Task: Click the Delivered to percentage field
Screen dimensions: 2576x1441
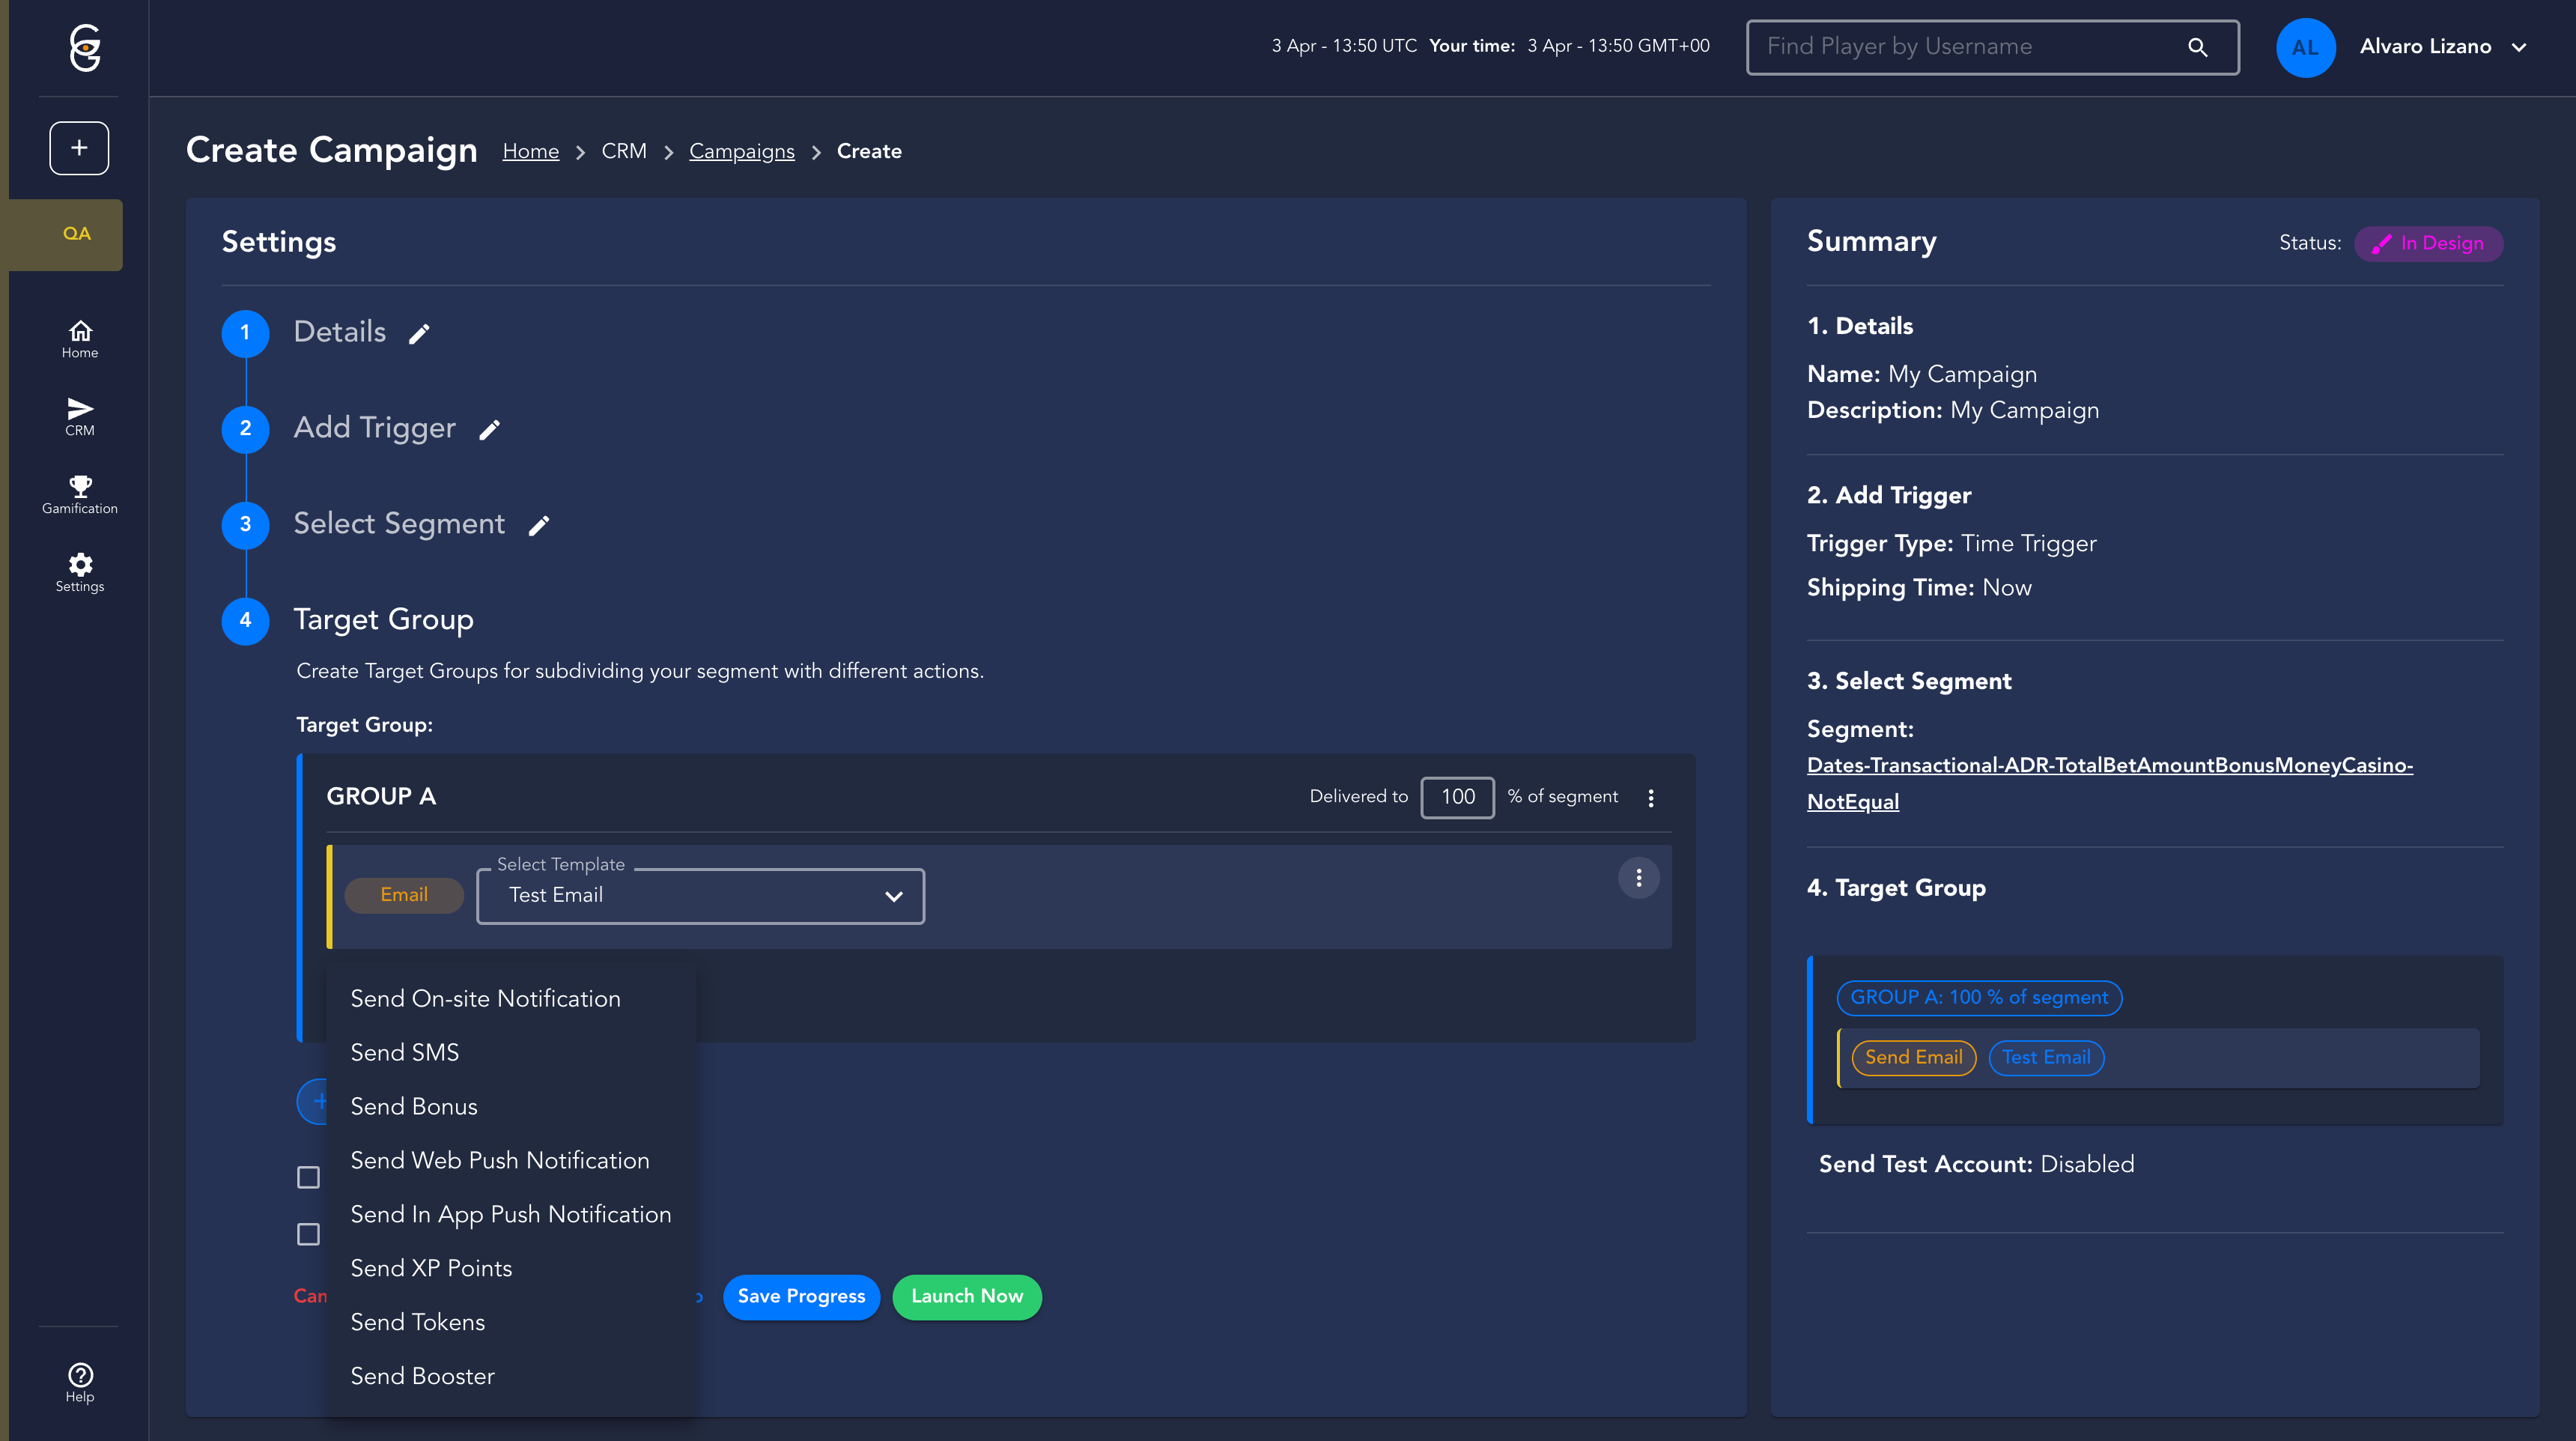Action: 1457,797
